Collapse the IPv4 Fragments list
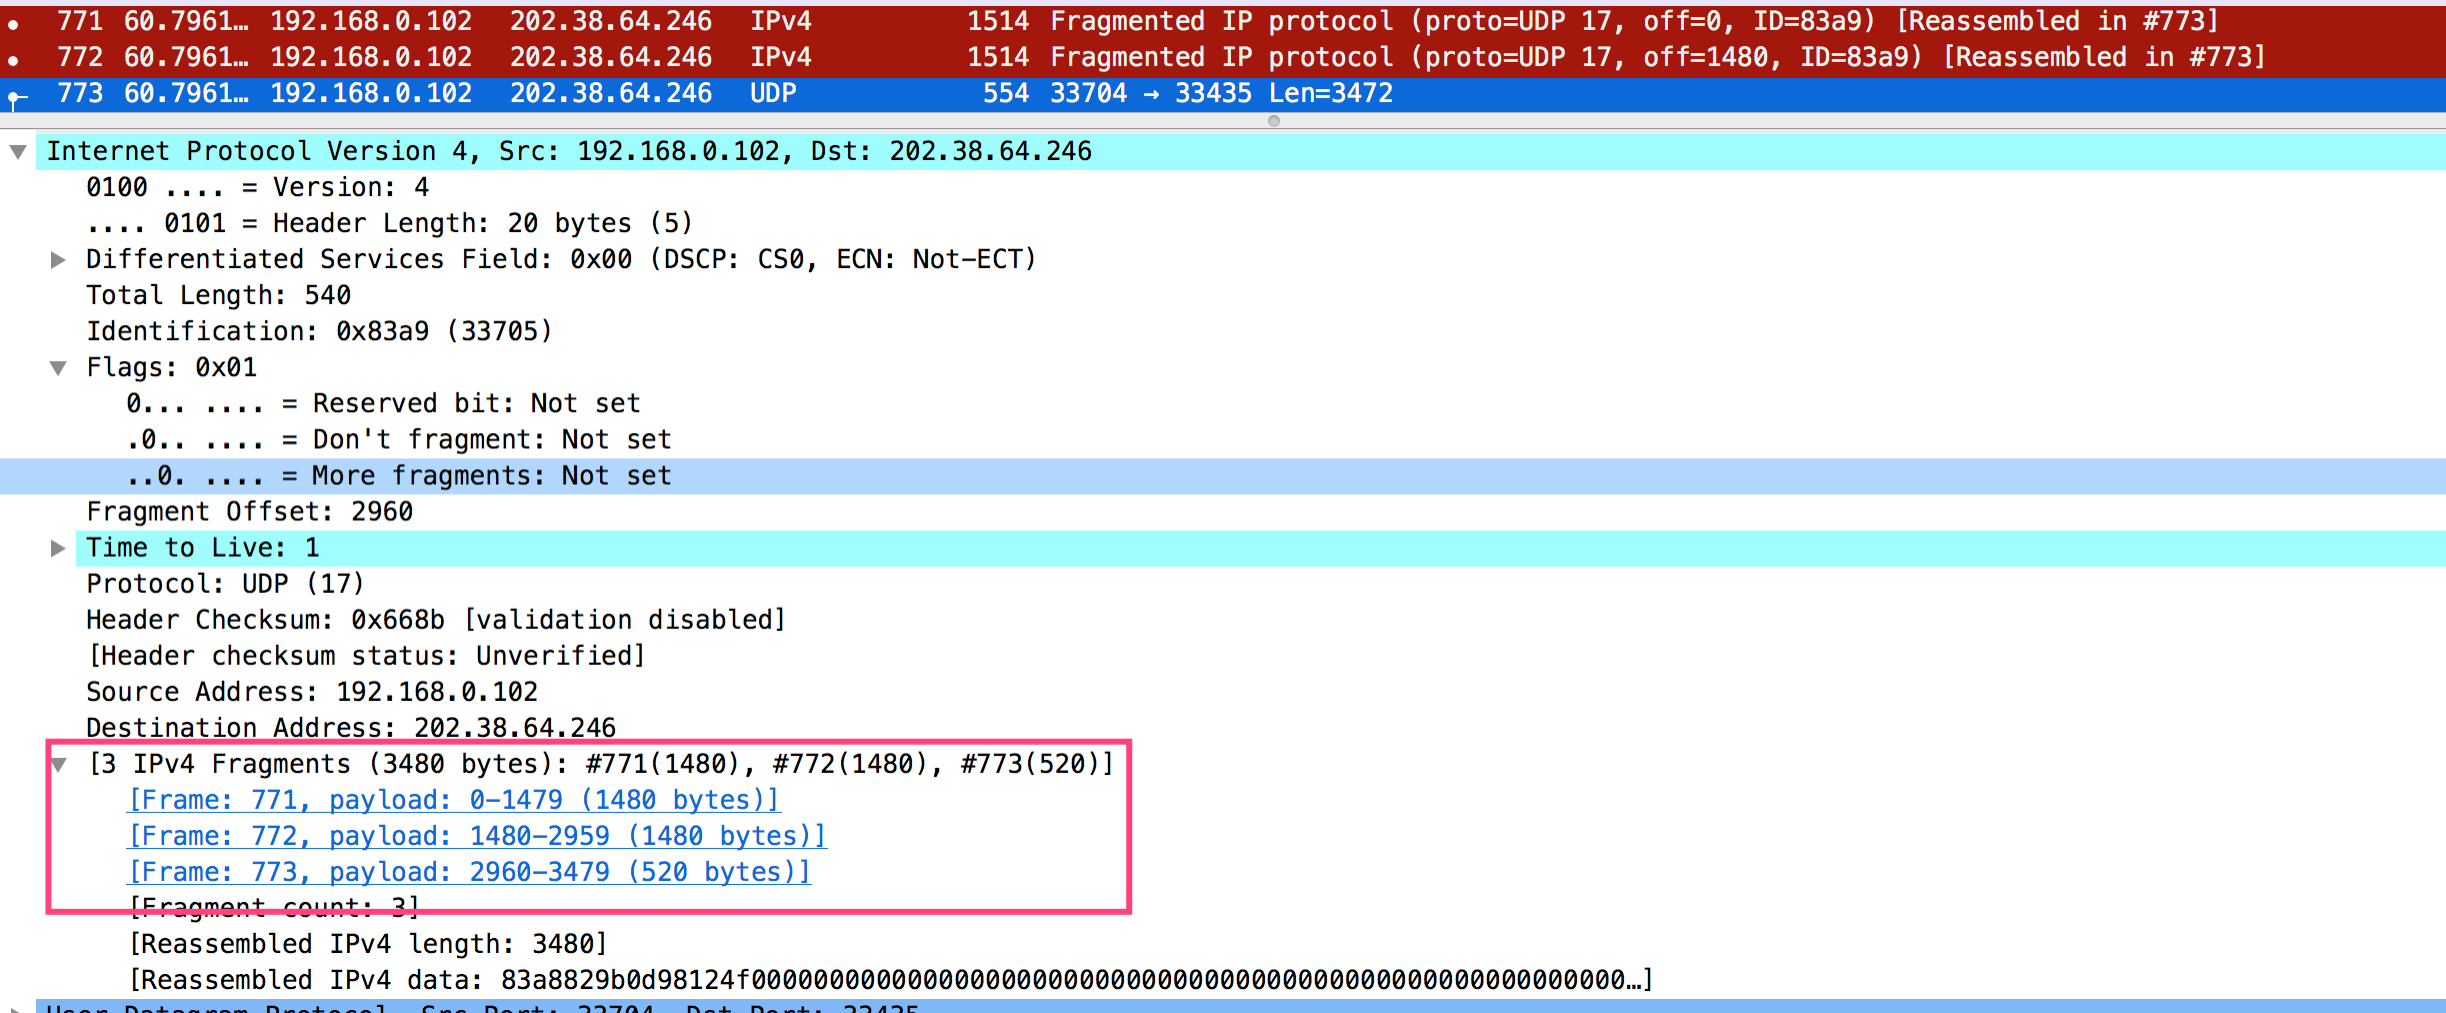Image resolution: width=2446 pixels, height=1013 pixels. coord(57,763)
